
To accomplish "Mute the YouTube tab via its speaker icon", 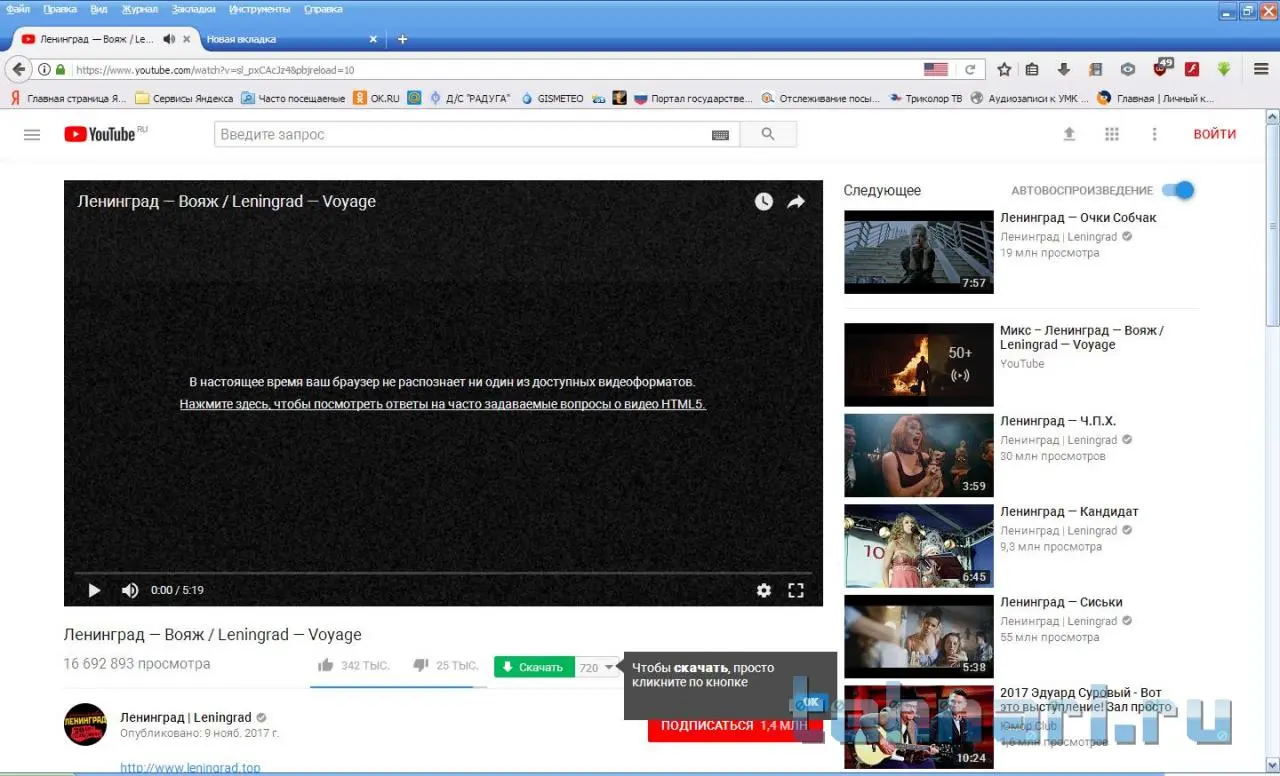I will pos(168,39).
